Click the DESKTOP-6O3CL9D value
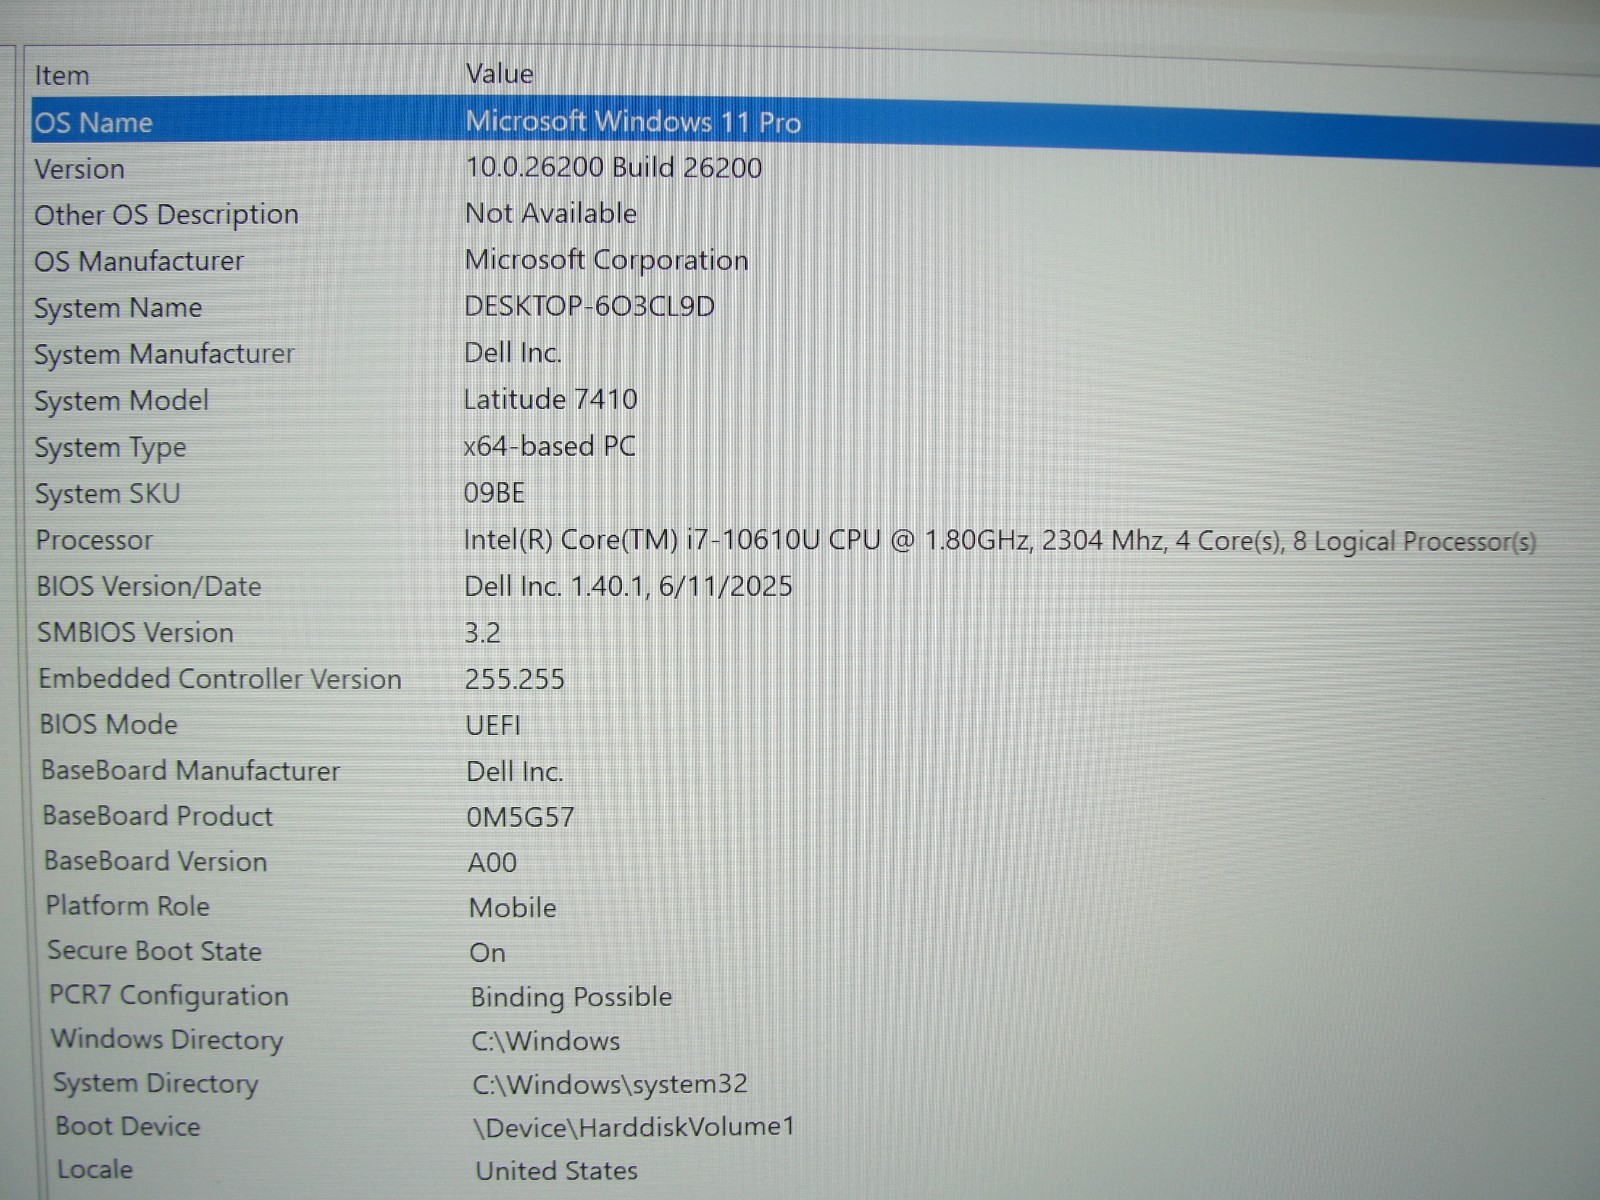The image size is (1600, 1200). 589,306
